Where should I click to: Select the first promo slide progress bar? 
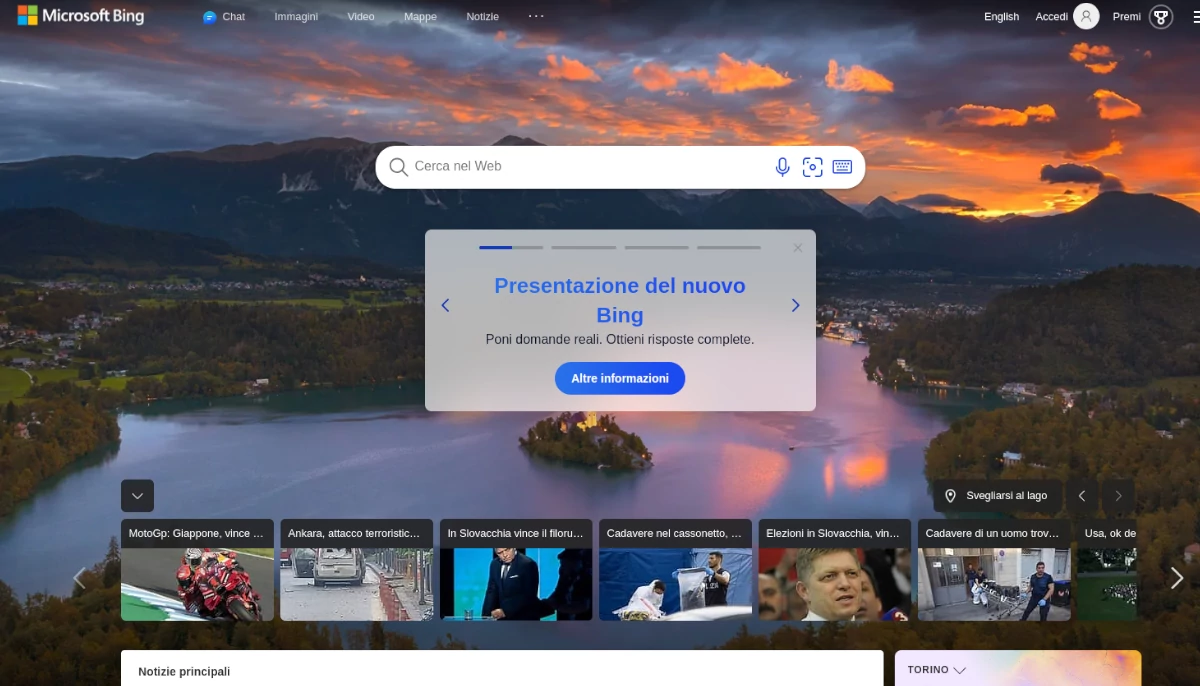511,247
